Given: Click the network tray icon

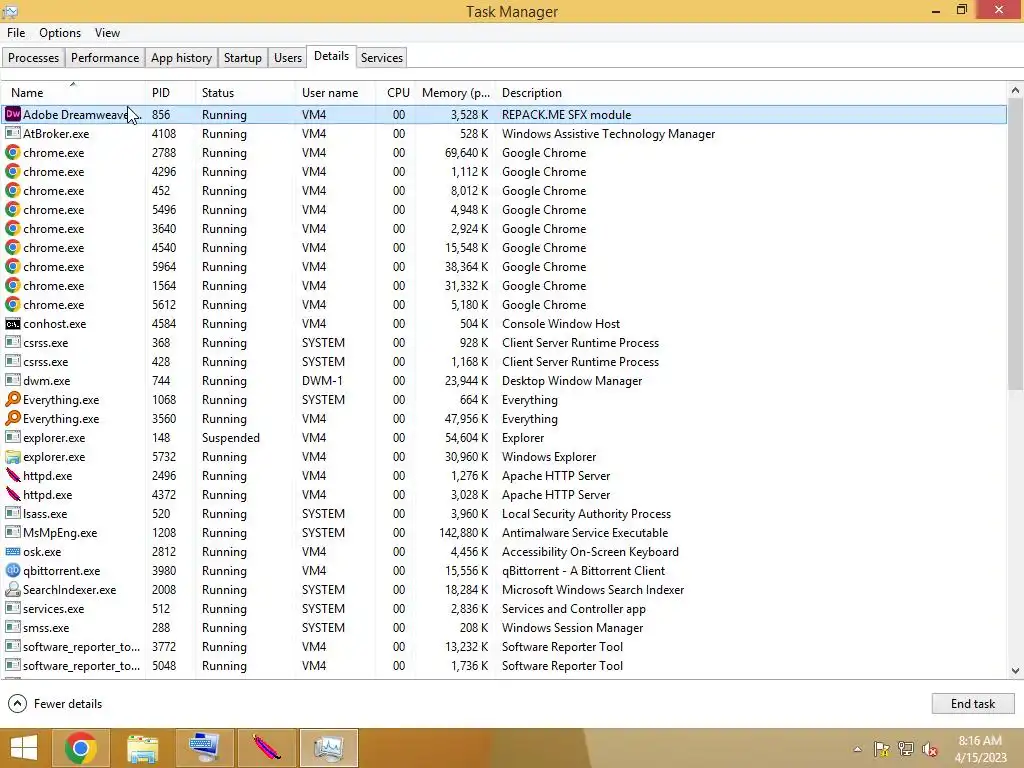Looking at the screenshot, I should pyautogui.click(x=906, y=749).
